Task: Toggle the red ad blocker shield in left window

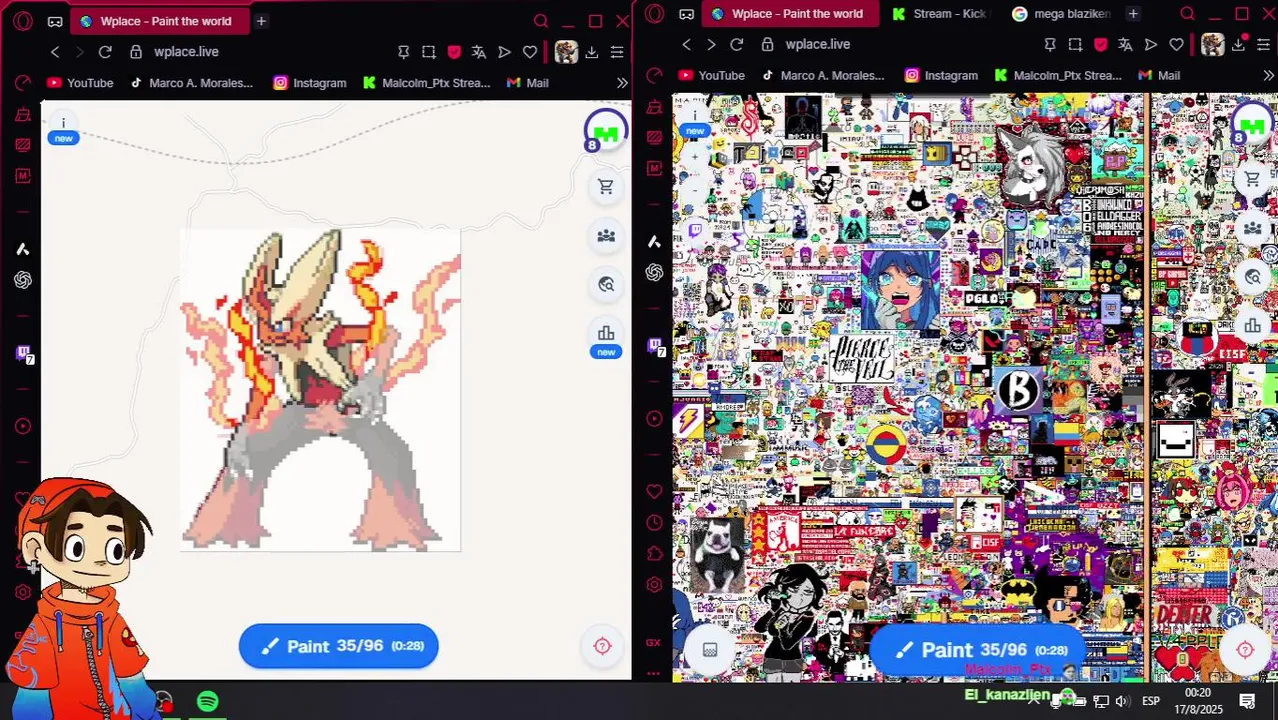Action: tap(454, 52)
